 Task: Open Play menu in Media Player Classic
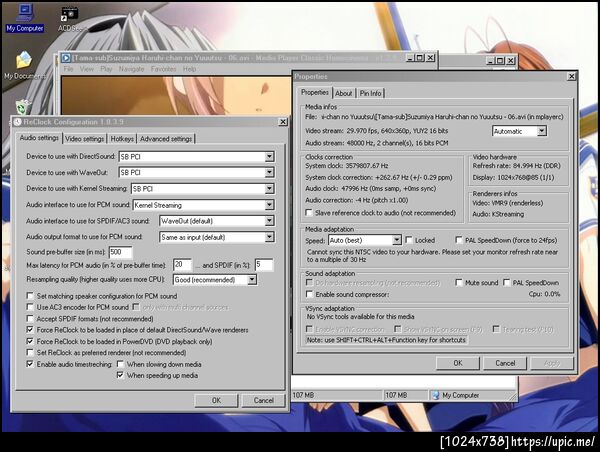pos(106,69)
